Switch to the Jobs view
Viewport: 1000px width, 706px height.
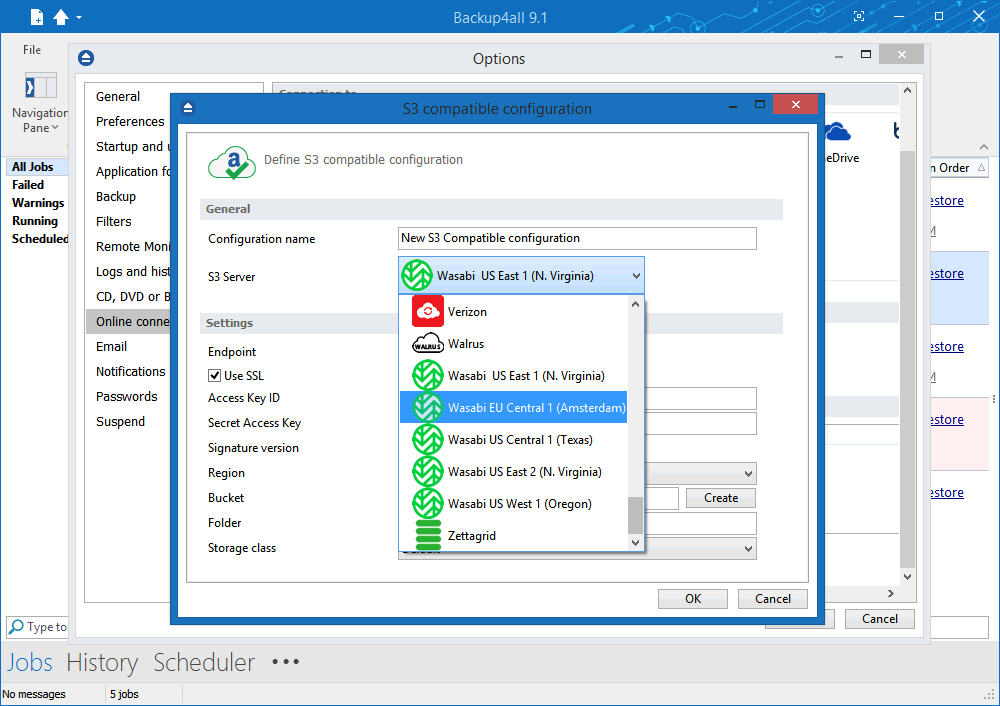[30, 663]
